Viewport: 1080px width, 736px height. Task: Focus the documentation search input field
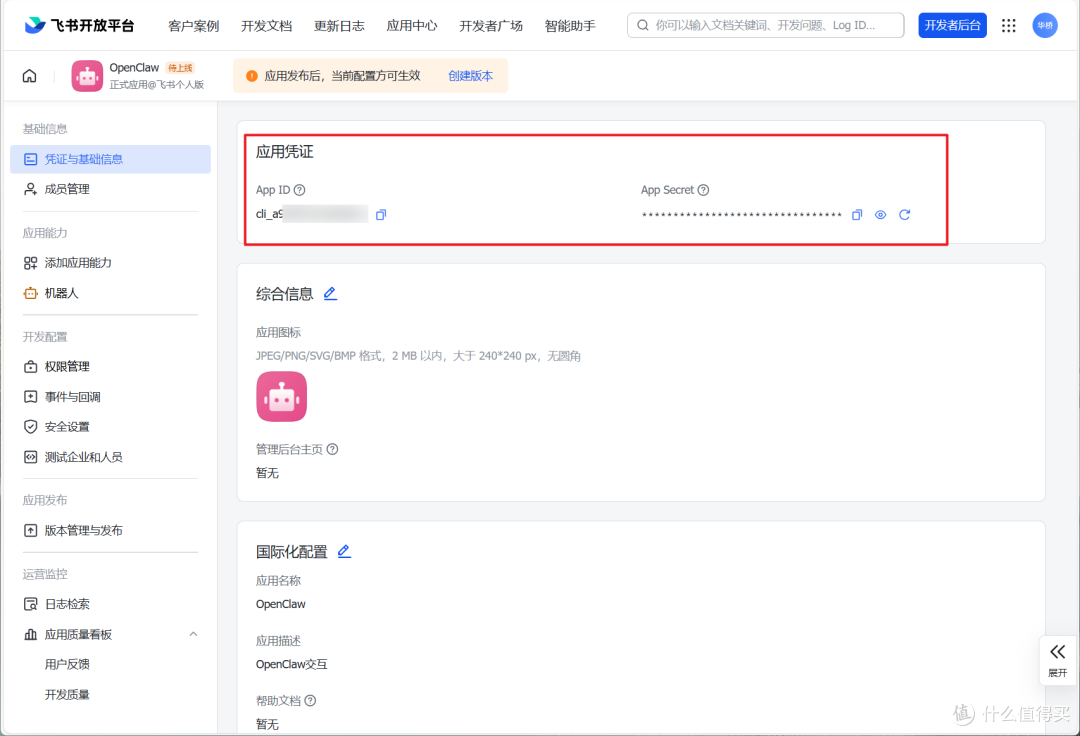click(765, 25)
